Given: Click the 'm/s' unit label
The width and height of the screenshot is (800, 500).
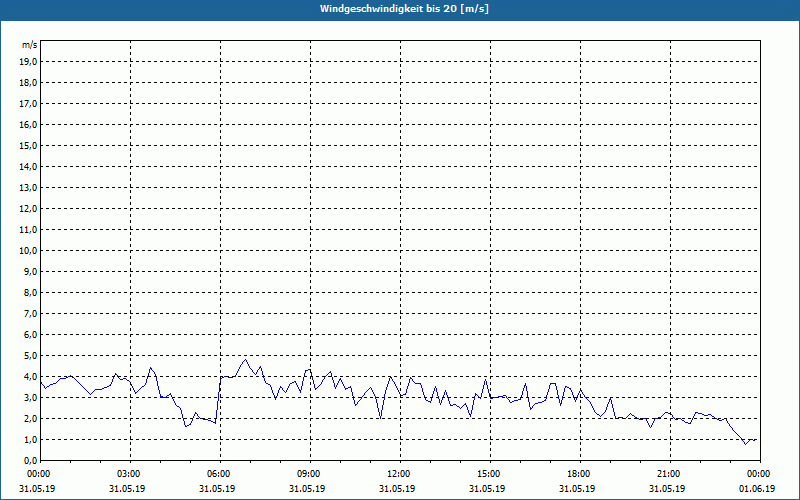Looking at the screenshot, I should click(x=30, y=45).
